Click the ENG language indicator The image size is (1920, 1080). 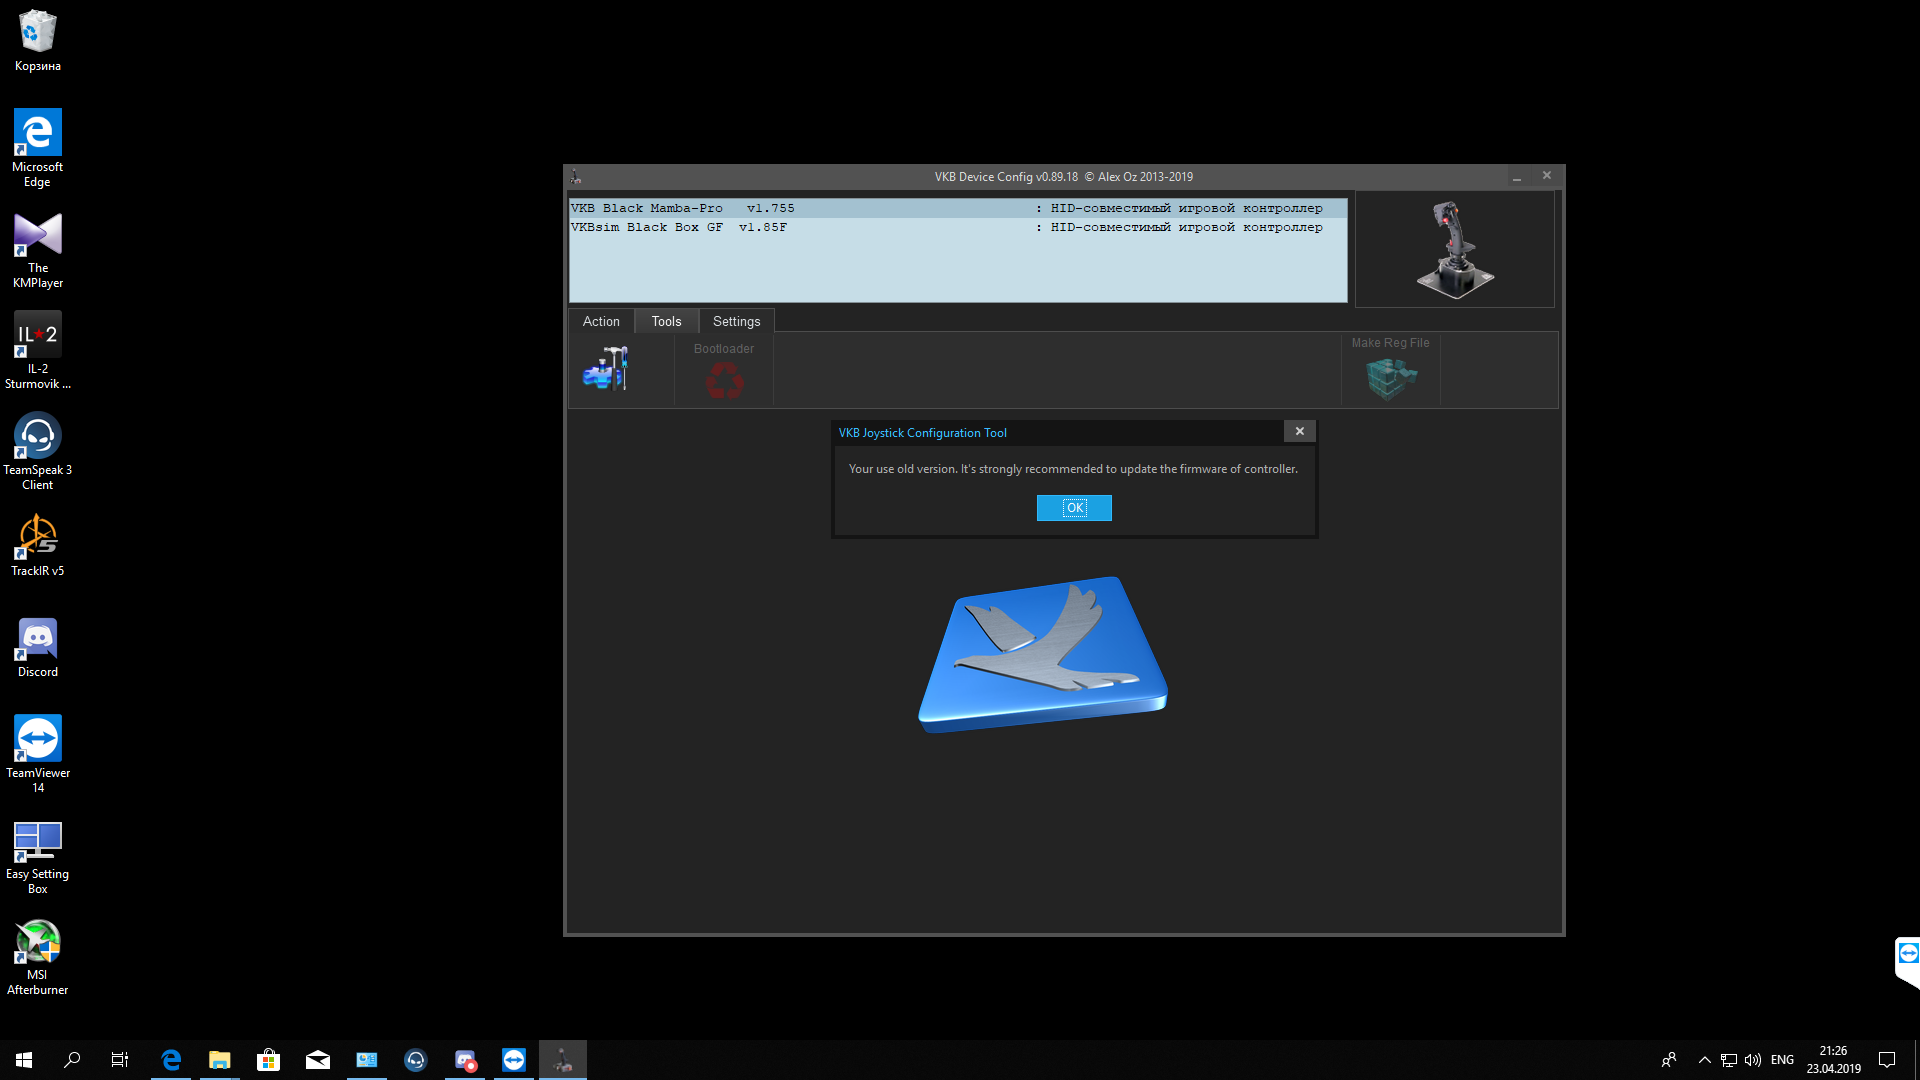coord(1782,1060)
